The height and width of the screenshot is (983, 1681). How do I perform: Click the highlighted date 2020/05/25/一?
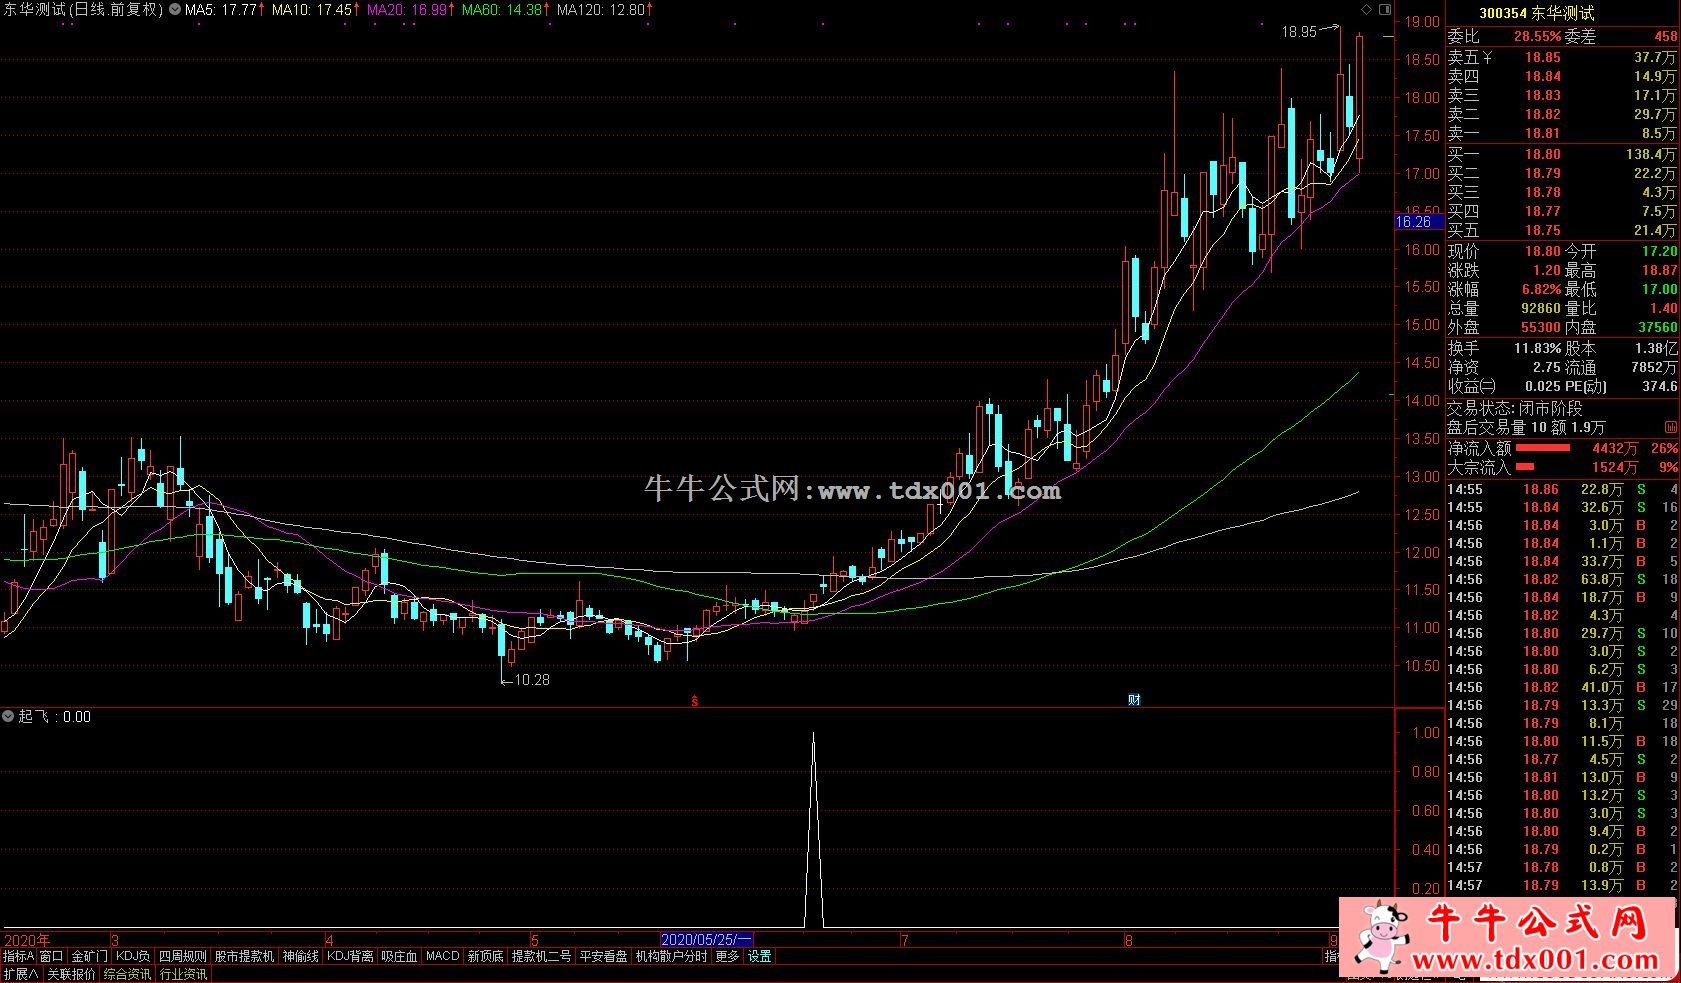tap(706, 940)
